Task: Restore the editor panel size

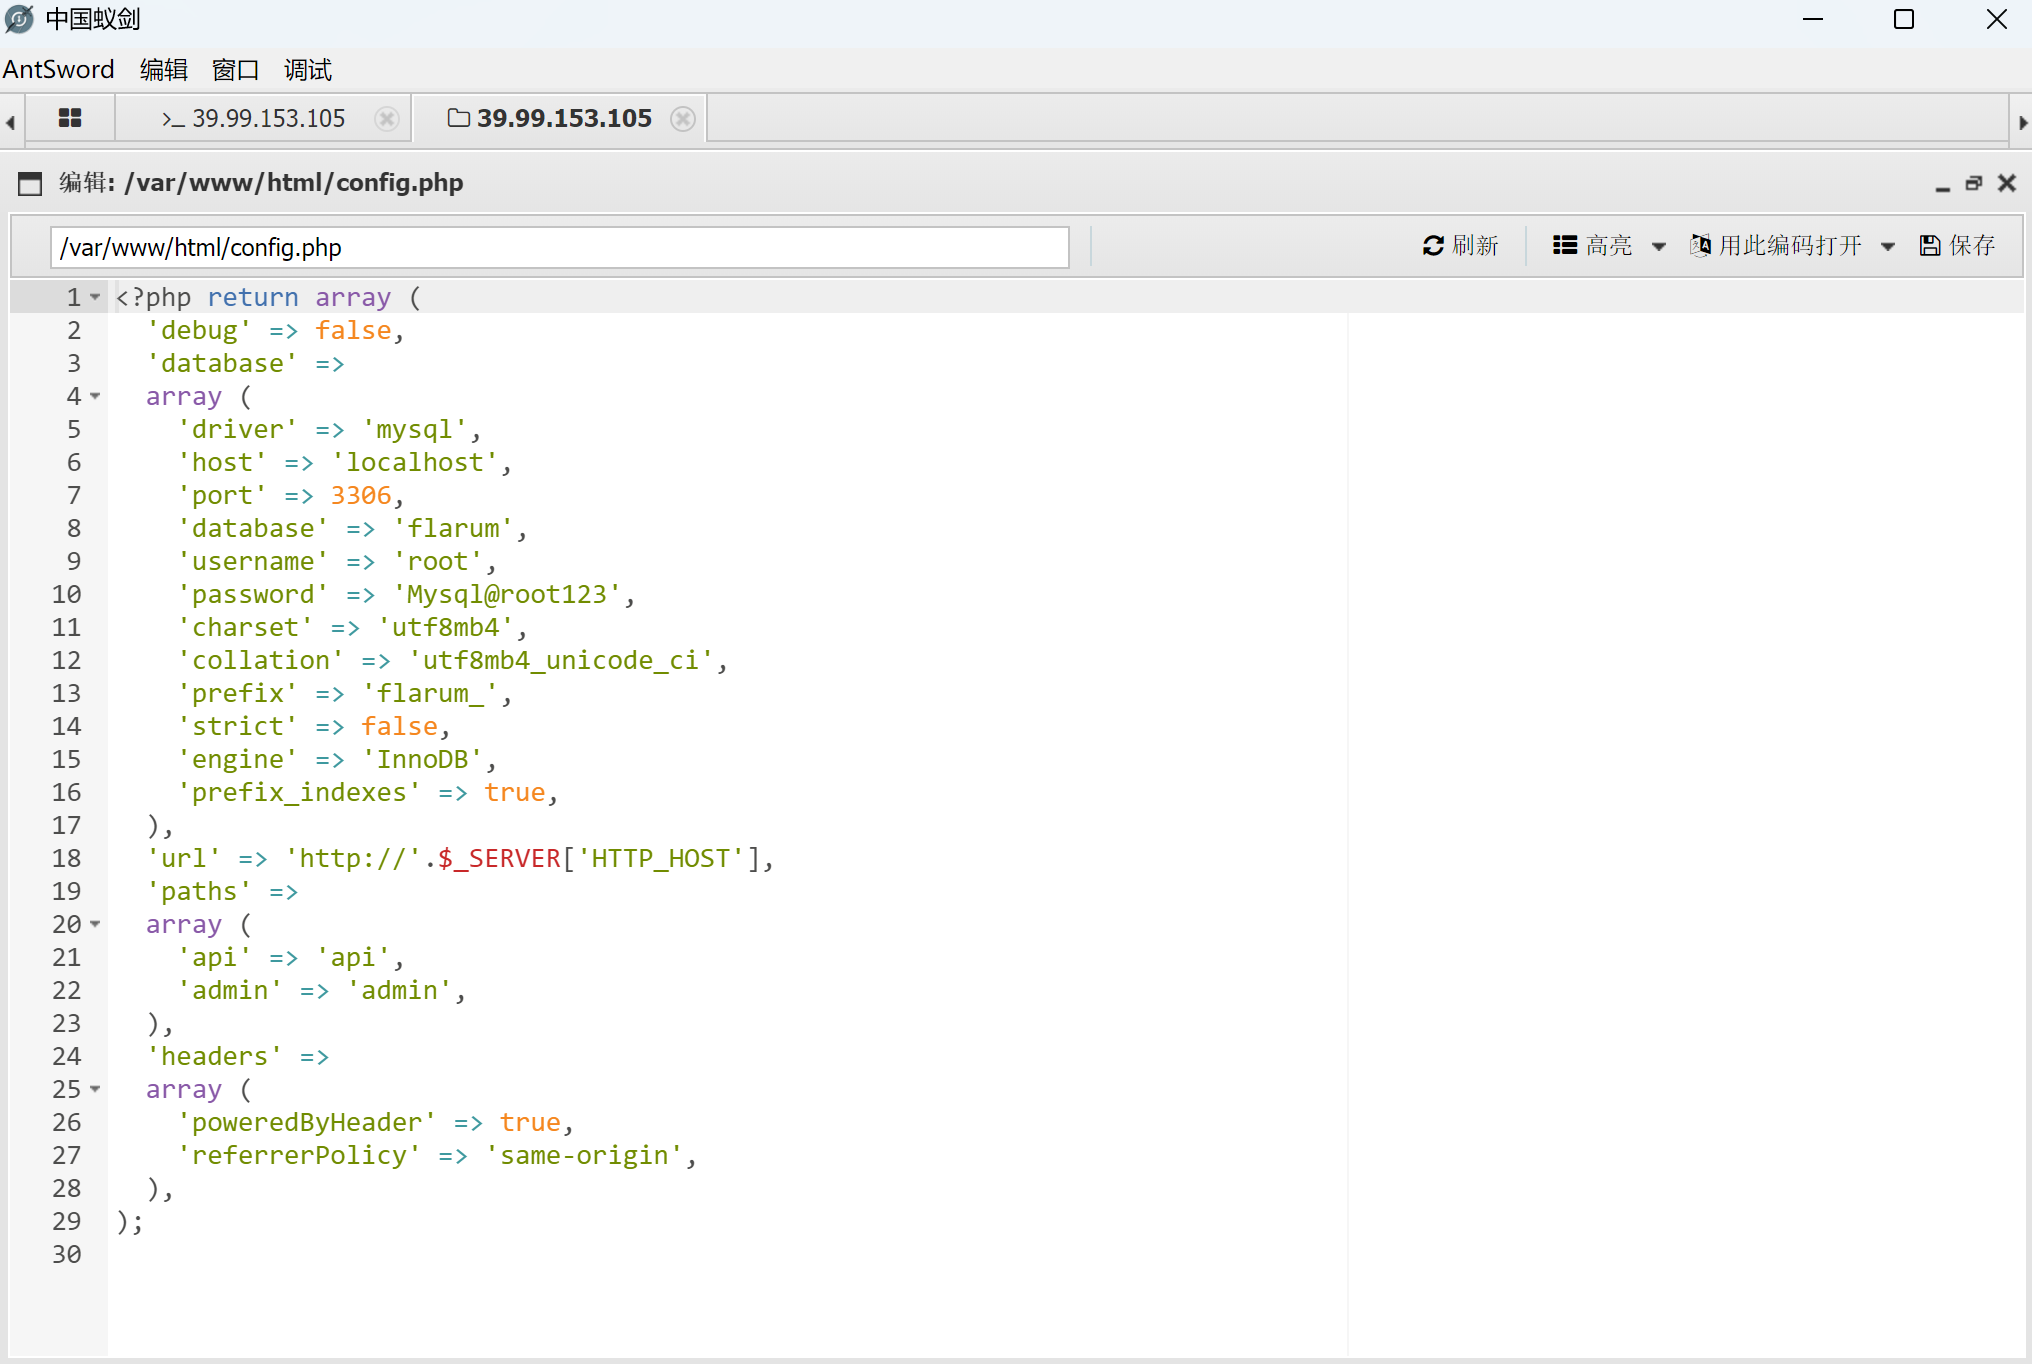Action: [x=1974, y=183]
